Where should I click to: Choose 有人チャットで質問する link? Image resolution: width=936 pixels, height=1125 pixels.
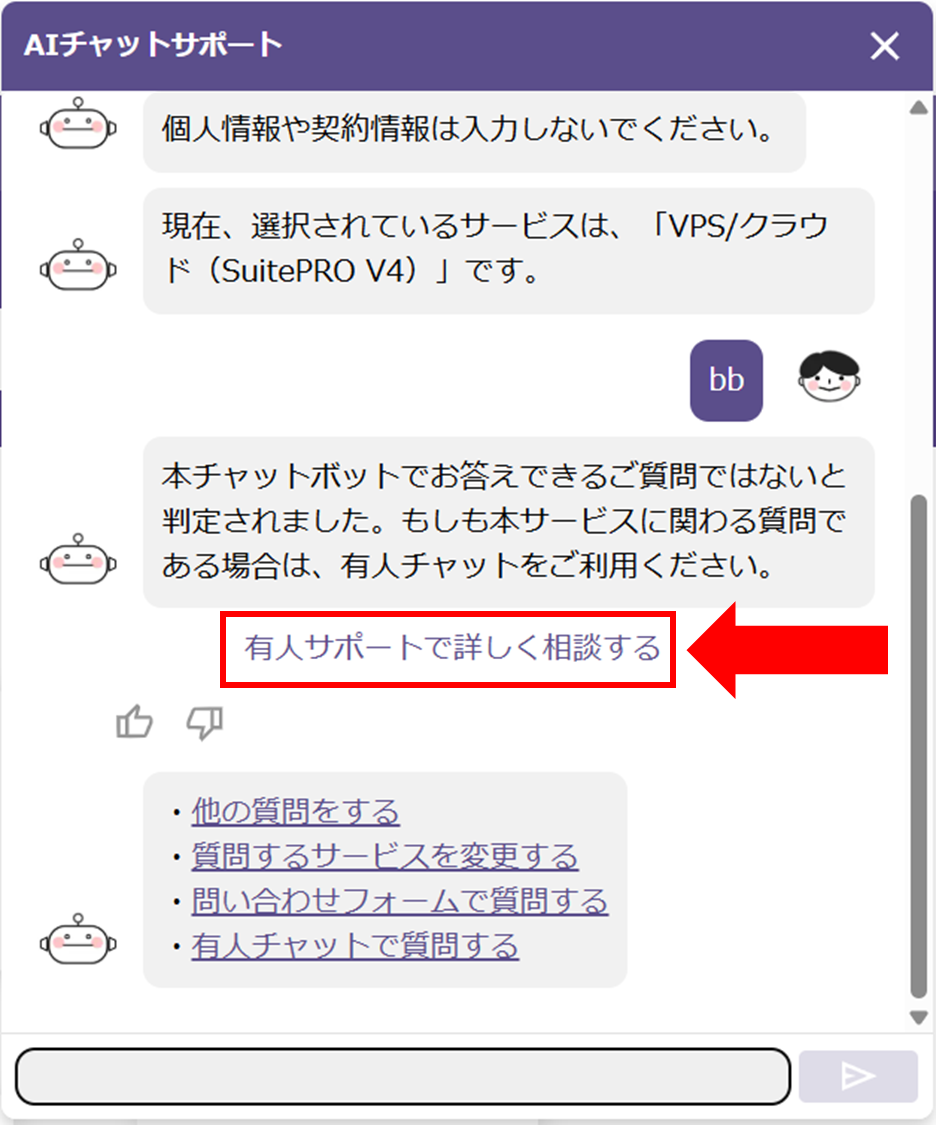354,946
